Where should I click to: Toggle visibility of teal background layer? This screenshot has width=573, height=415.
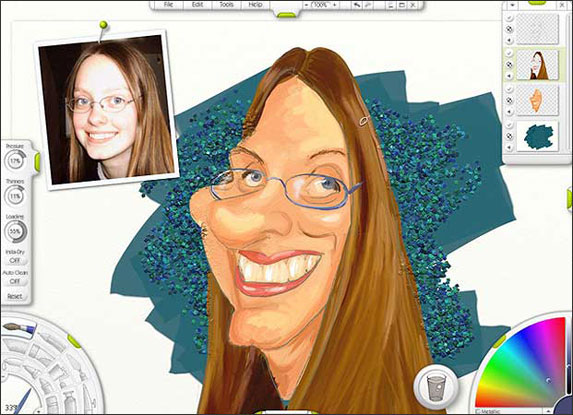(x=510, y=125)
